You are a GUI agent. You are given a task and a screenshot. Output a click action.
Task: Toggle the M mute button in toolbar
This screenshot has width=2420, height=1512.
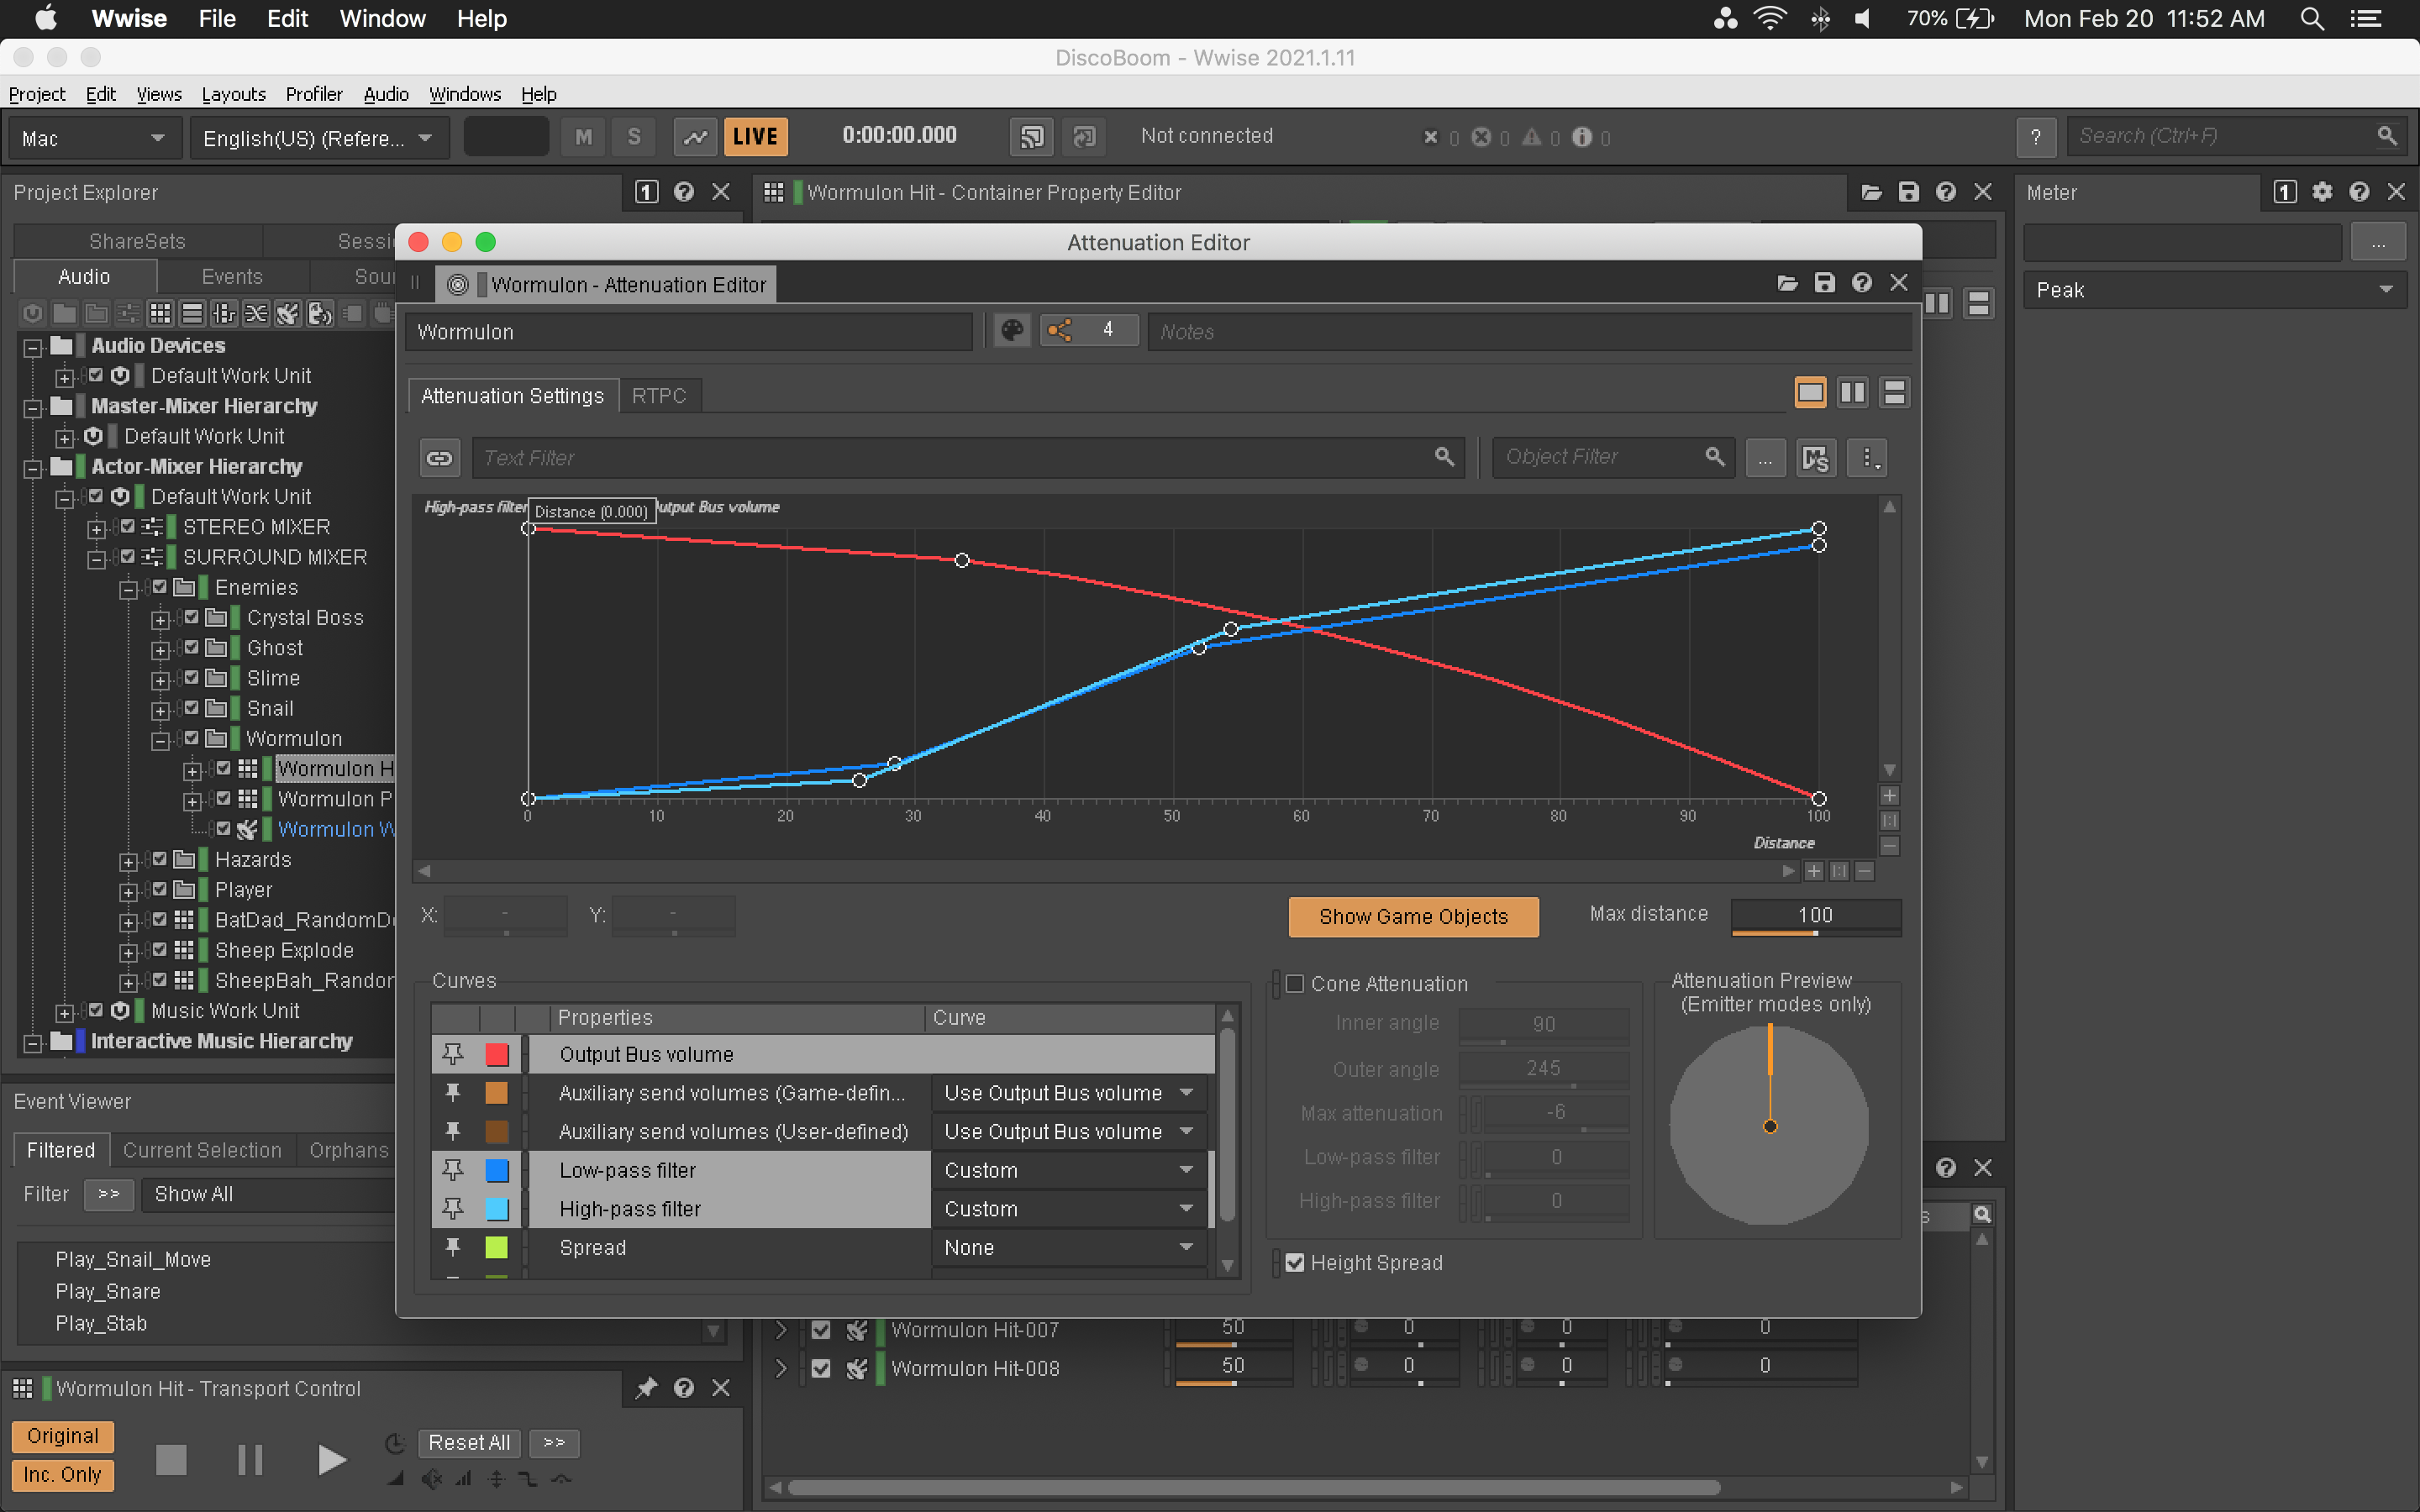583,136
